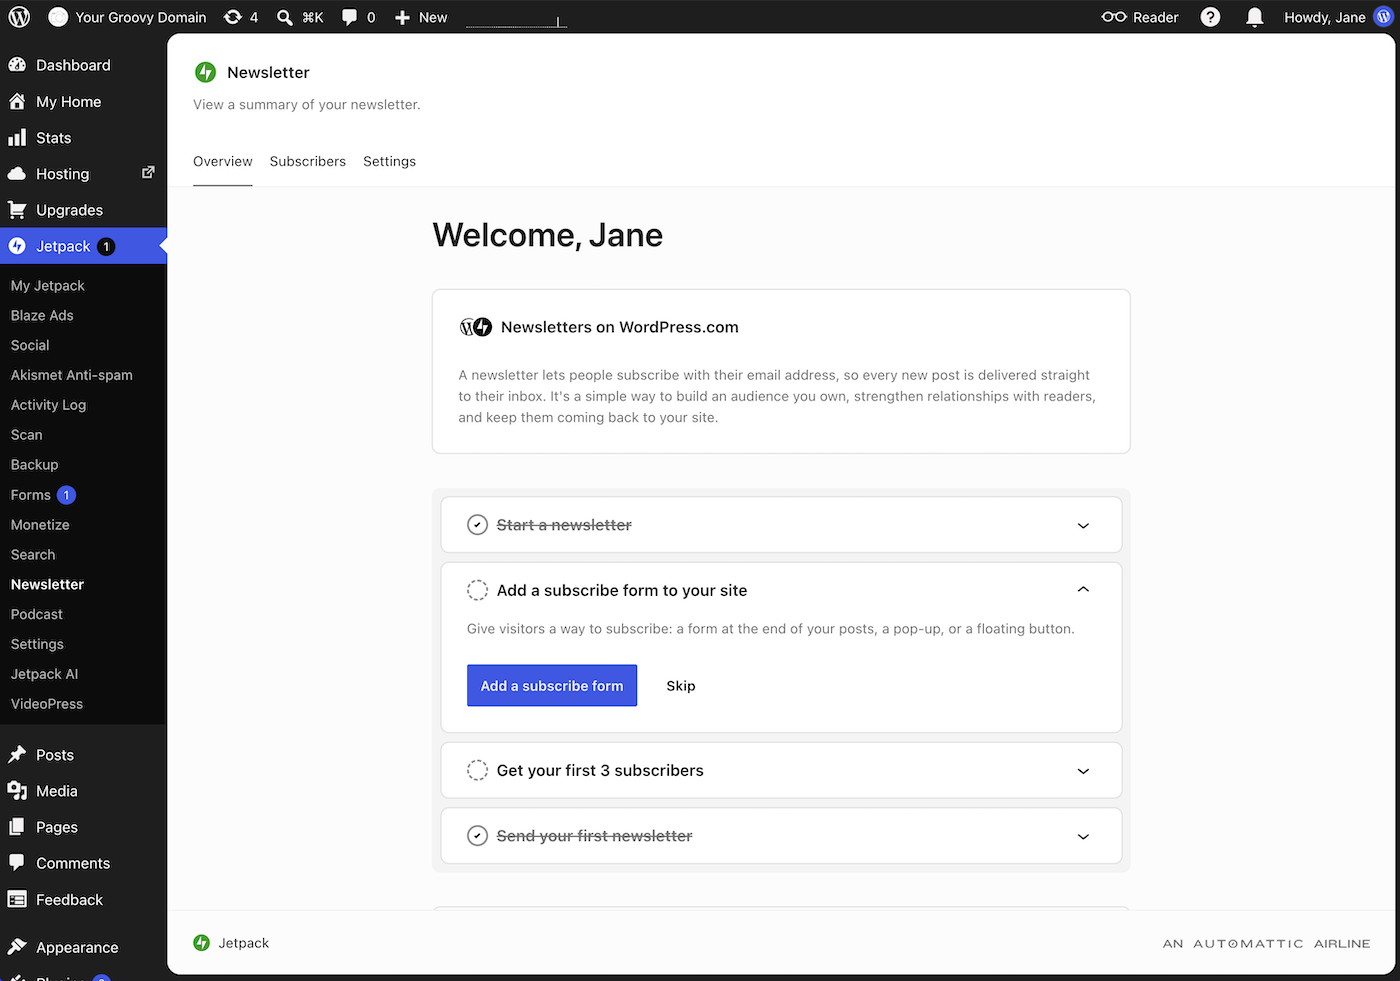Click the Comments bubble icon in sidebar
This screenshot has width=1400, height=981.
pos(17,862)
